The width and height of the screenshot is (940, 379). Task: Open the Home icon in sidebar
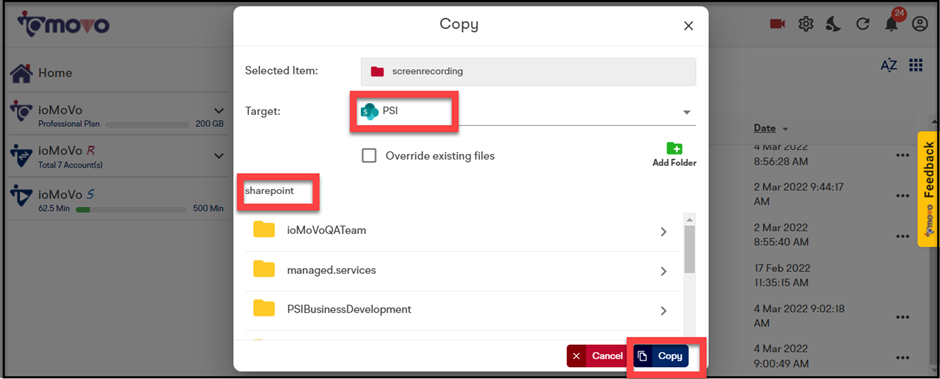pyautogui.click(x=22, y=73)
